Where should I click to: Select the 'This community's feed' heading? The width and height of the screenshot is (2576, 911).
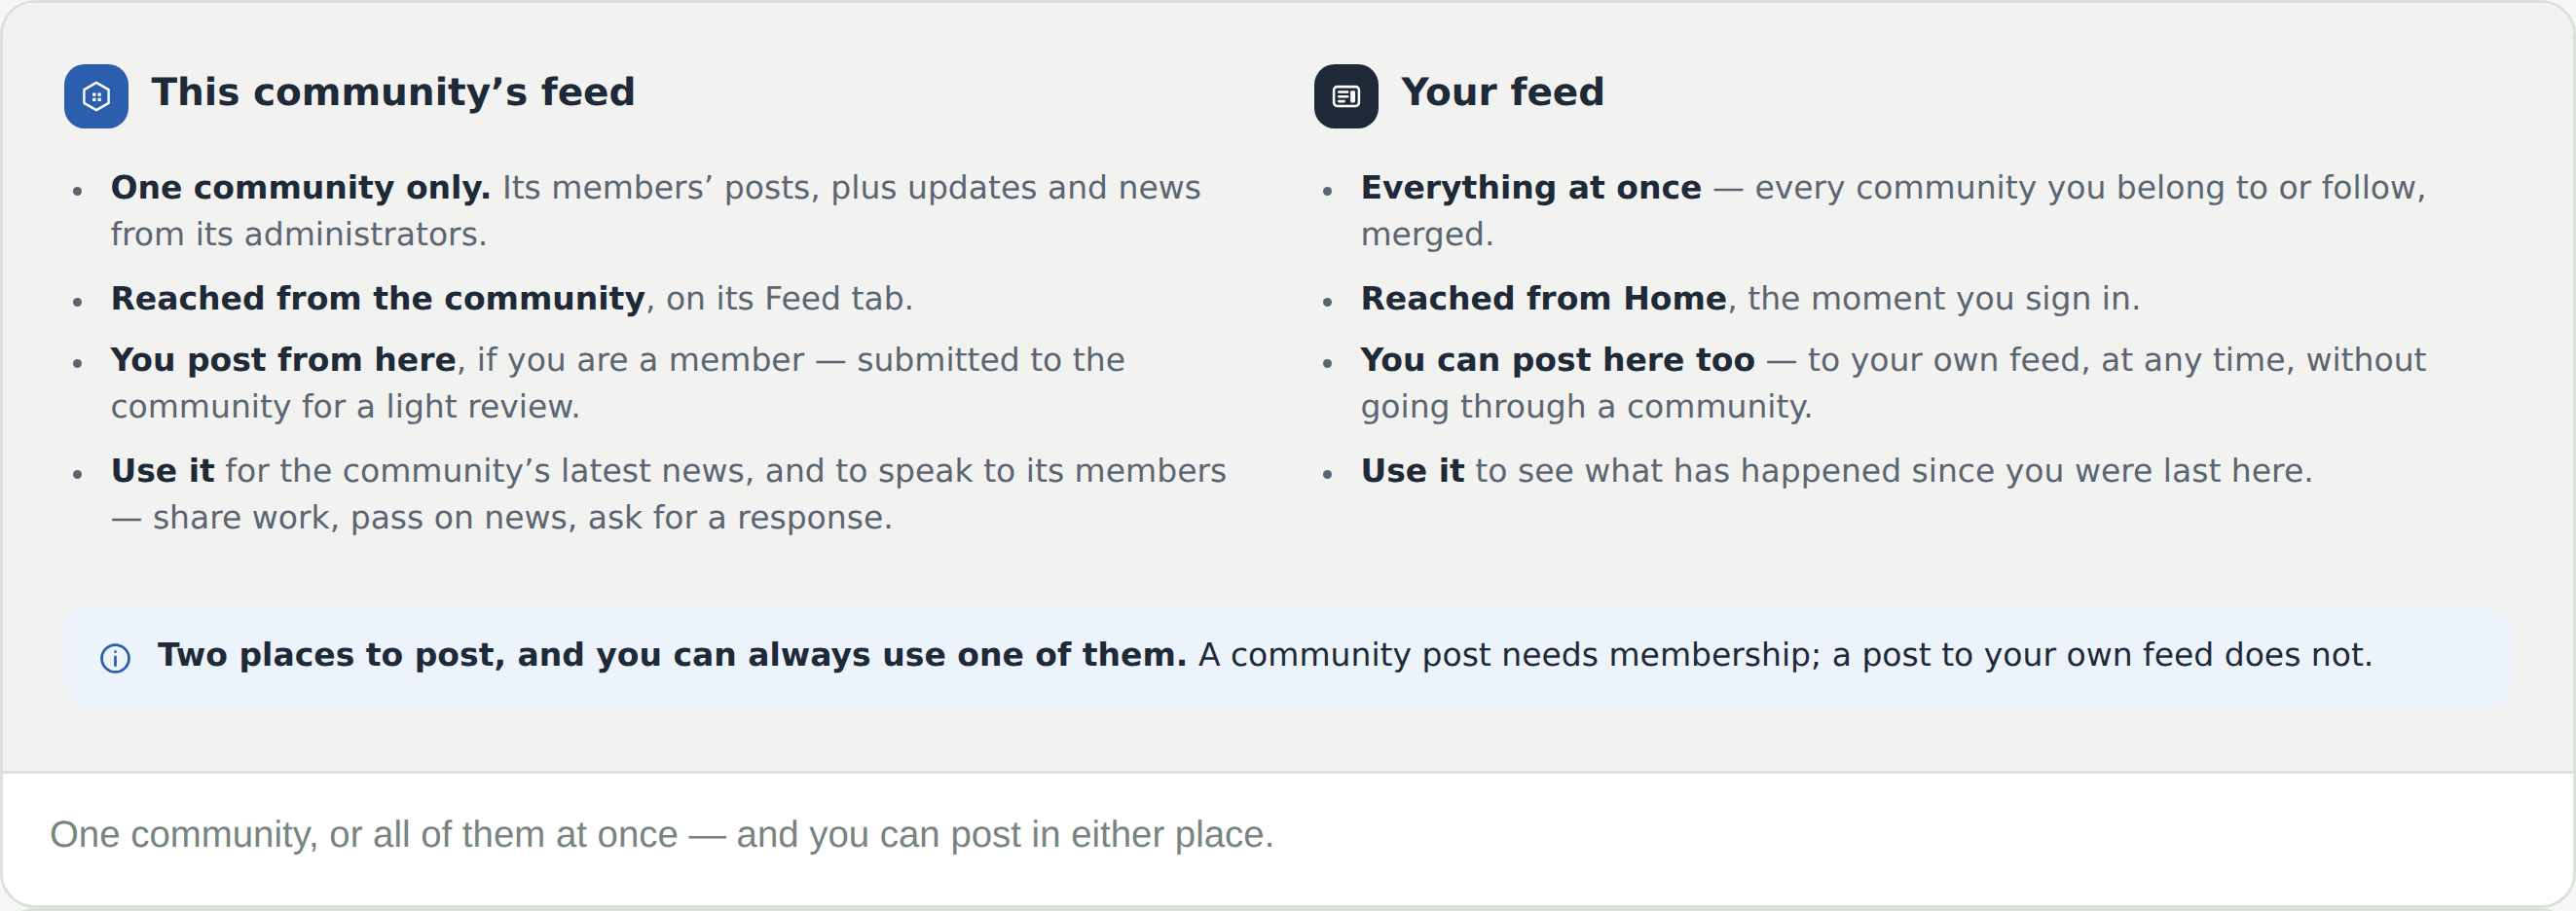(x=393, y=92)
